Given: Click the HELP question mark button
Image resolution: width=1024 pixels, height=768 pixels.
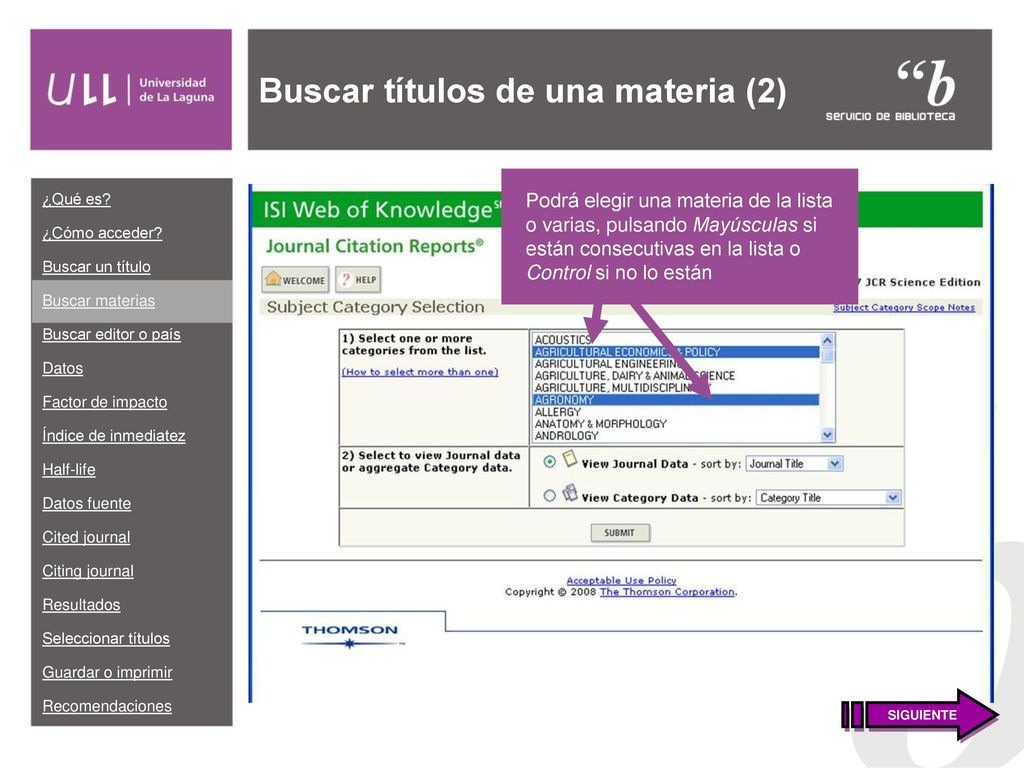Looking at the screenshot, I should pos(358,280).
